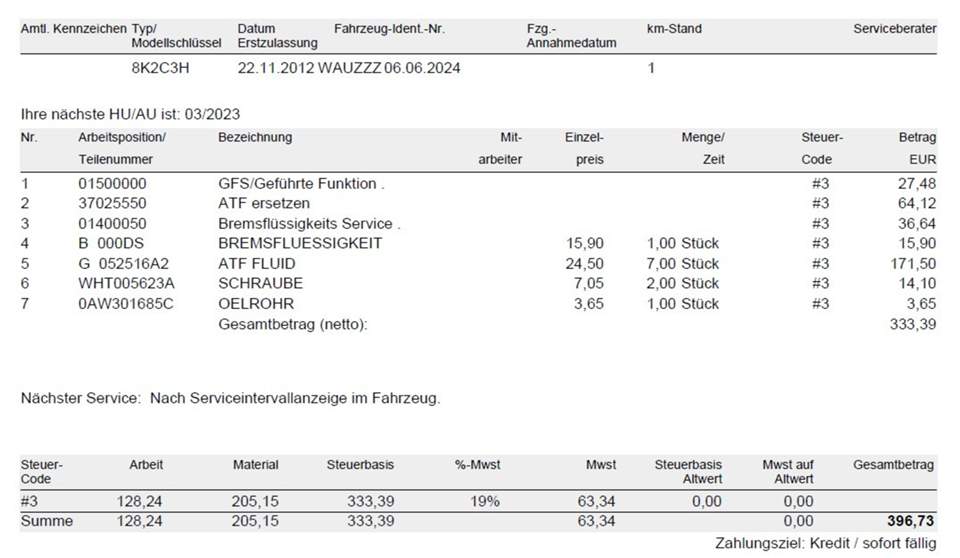Click the ATF ersetzen description
The width and height of the screenshot is (960, 558).
pos(264,203)
